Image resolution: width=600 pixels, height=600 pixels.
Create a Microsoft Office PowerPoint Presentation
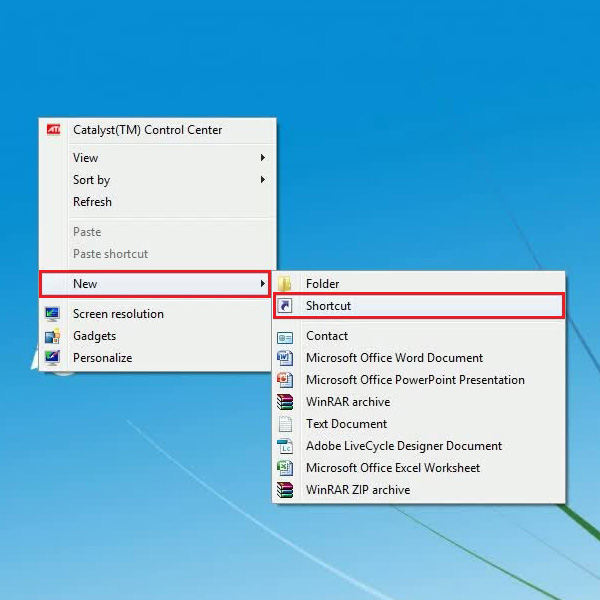[419, 380]
